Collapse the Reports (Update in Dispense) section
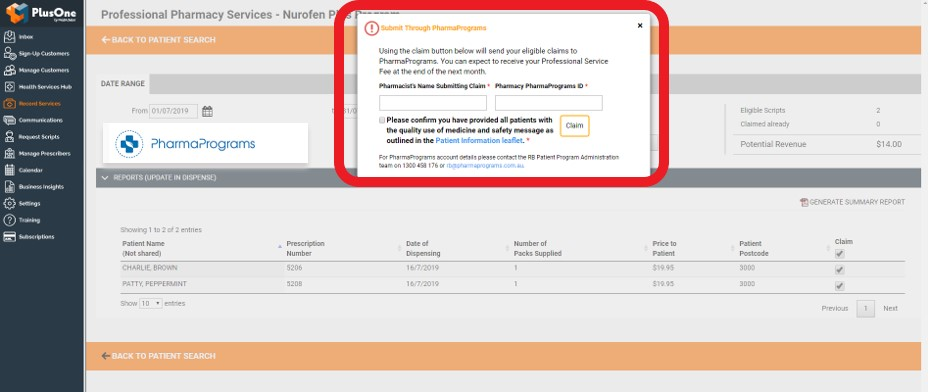This screenshot has width=928, height=392. click(105, 178)
